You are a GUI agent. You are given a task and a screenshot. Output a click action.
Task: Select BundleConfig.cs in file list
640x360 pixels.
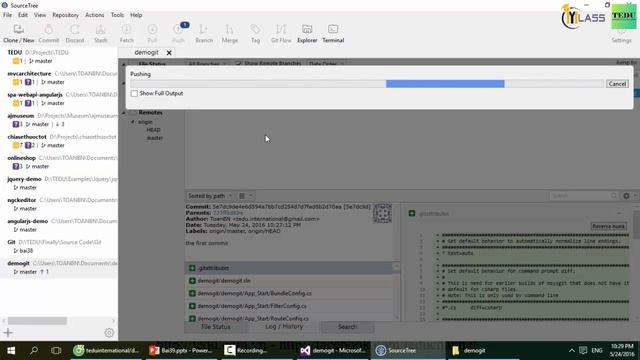point(289,293)
